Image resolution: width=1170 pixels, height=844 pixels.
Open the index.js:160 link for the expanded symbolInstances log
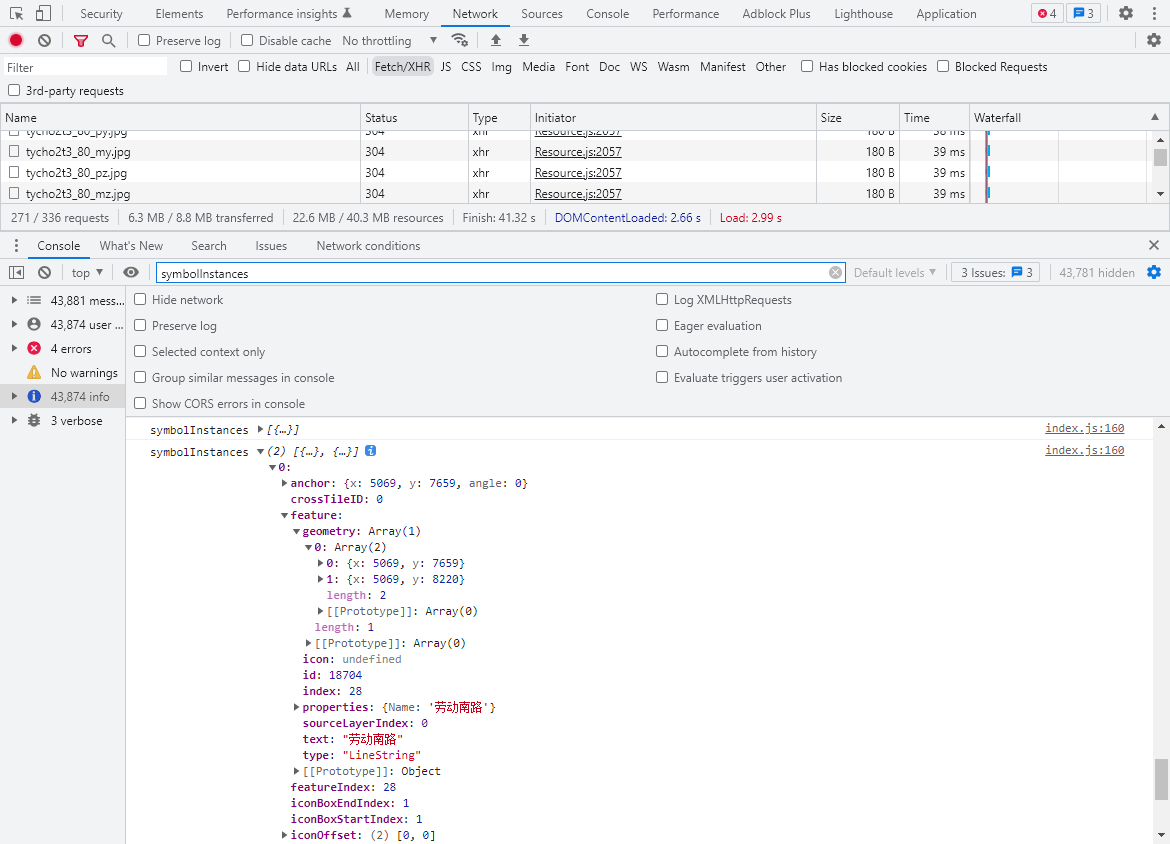coord(1084,450)
